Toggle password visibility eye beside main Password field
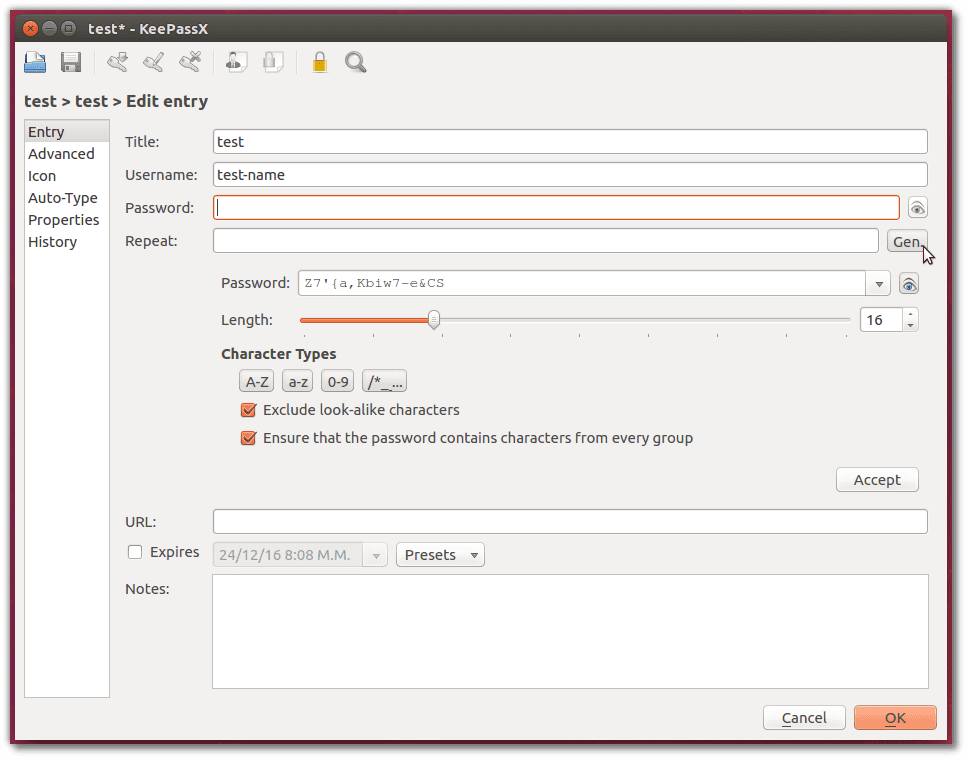Screen dimensions: 968x760 click(917, 208)
